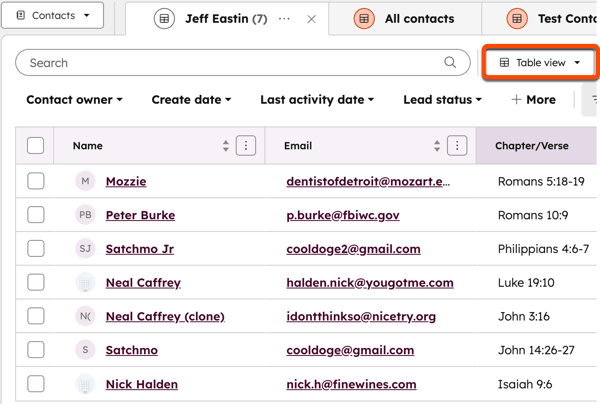Close the Jeff Eastin tab
Image resolution: width=600 pixels, height=404 pixels.
click(312, 19)
